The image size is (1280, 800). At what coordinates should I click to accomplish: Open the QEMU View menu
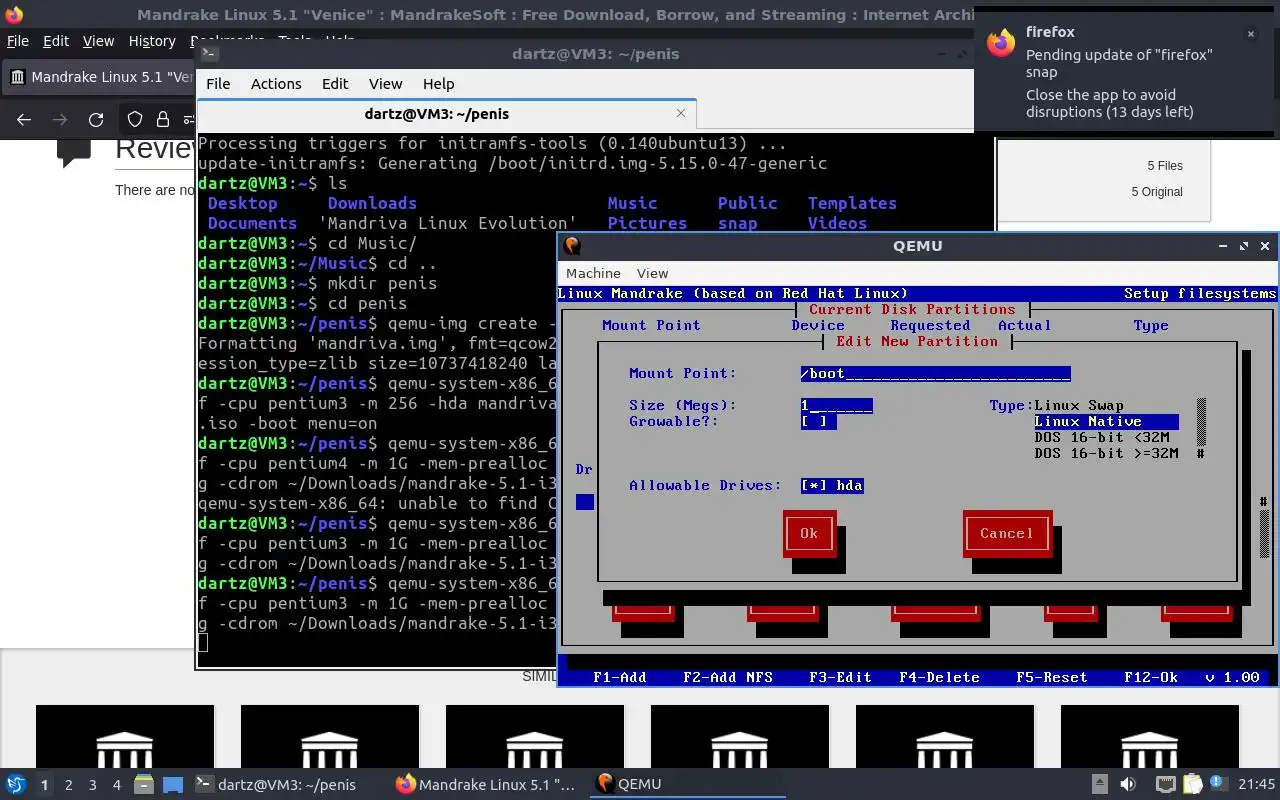coord(652,273)
